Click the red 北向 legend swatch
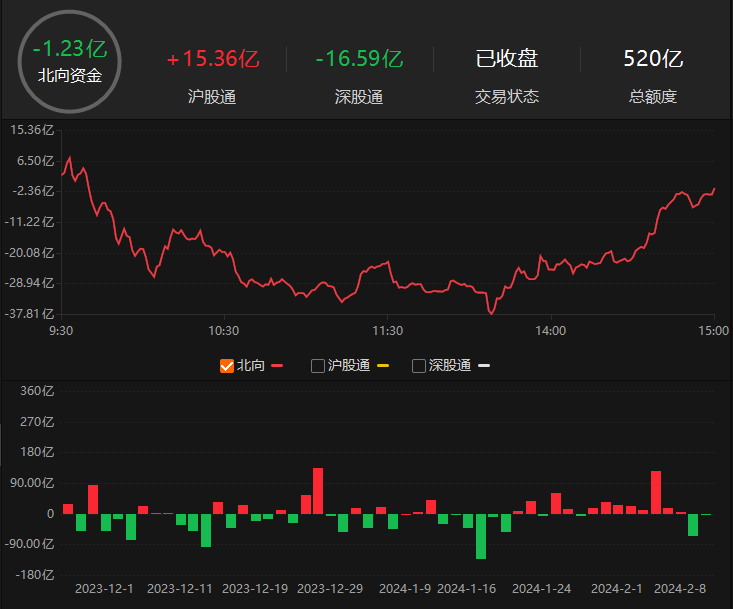 click(277, 365)
